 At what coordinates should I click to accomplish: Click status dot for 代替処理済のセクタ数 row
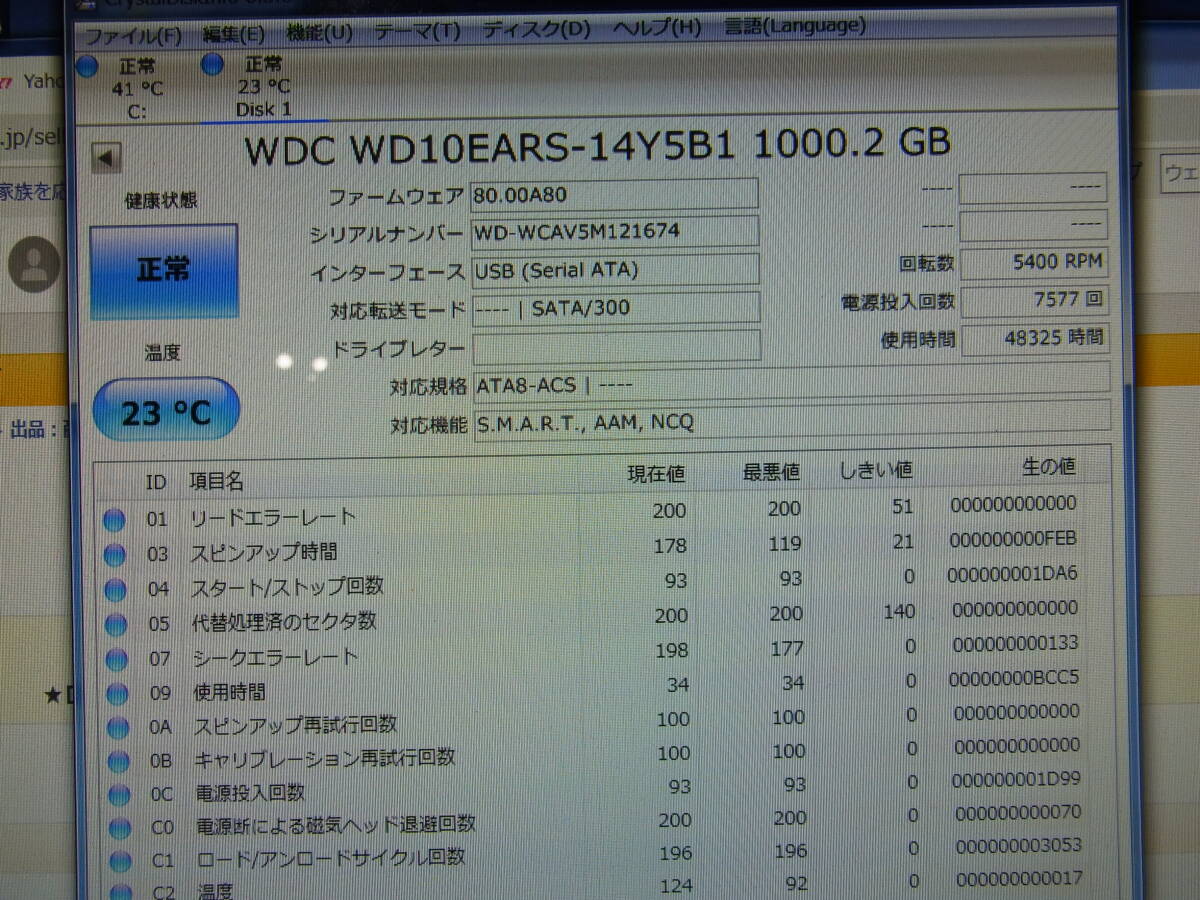click(x=116, y=624)
